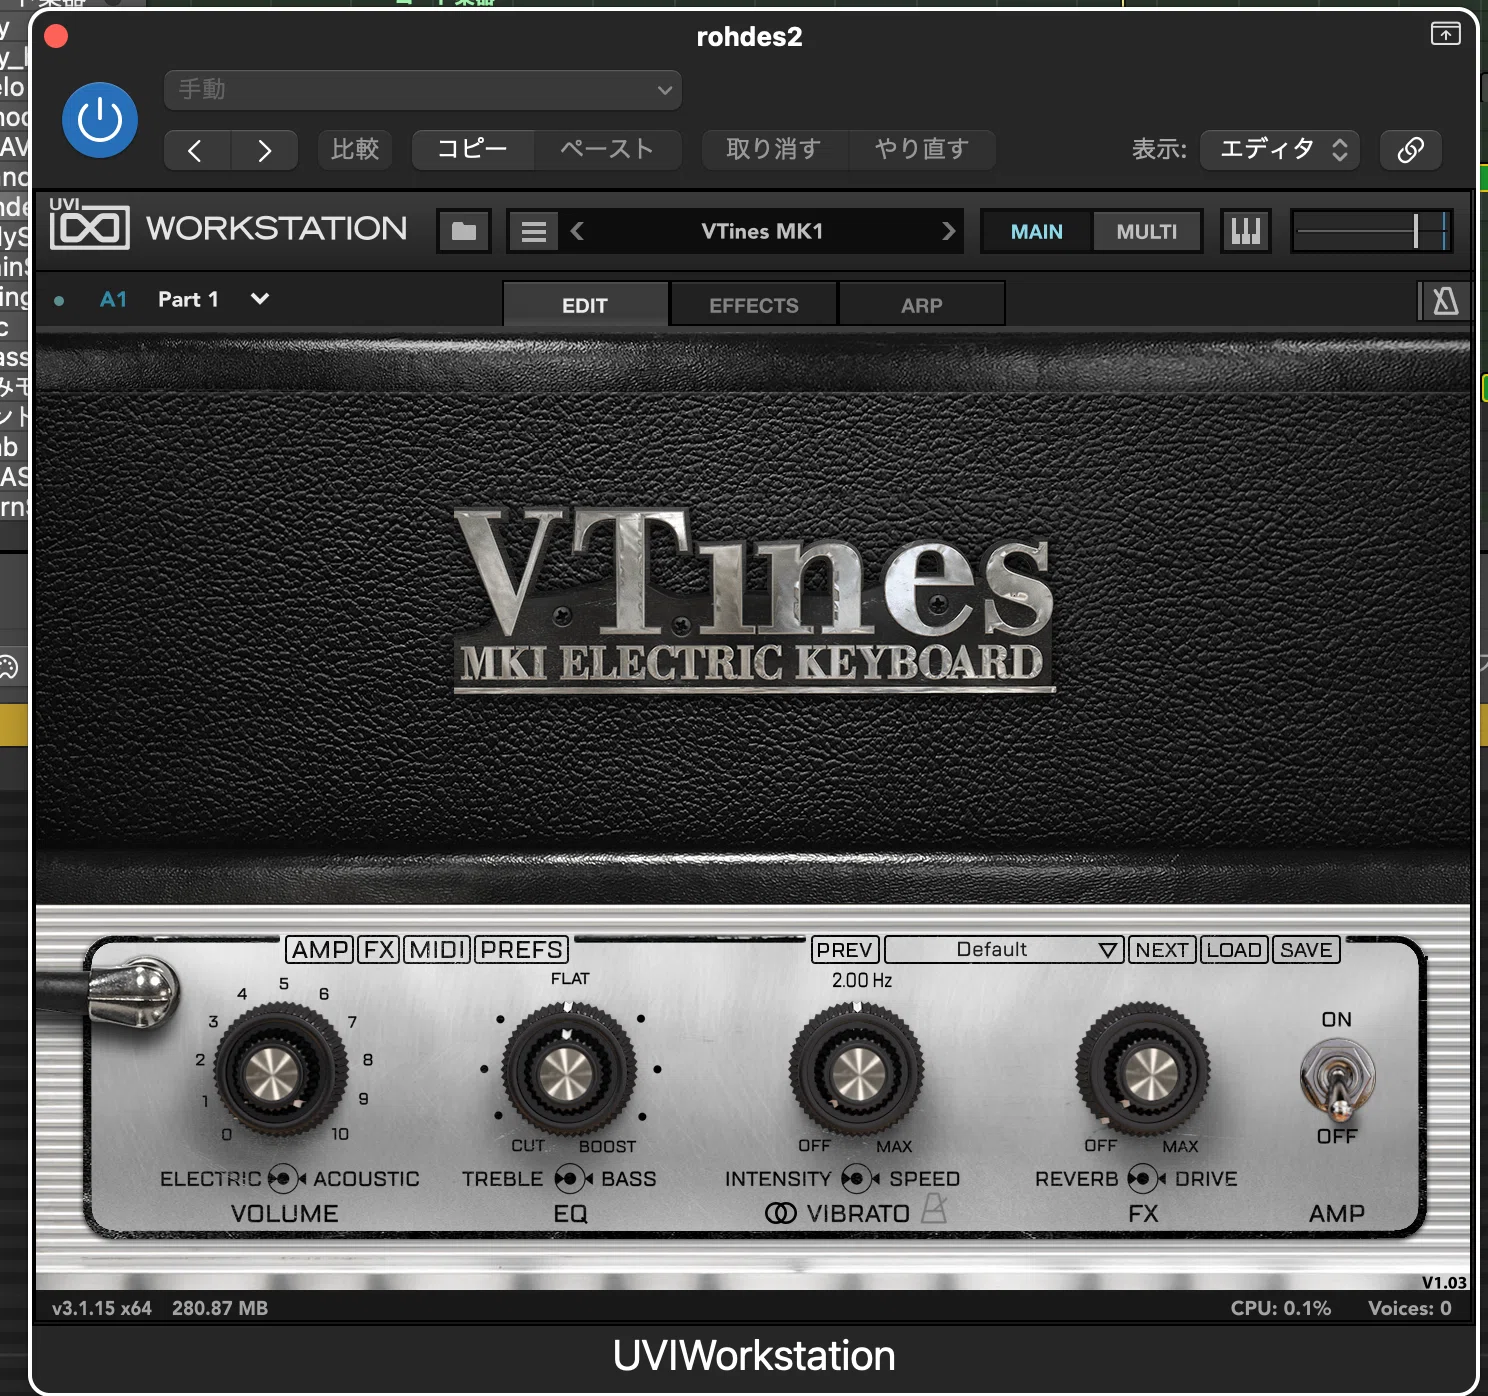Click the 280.87 MB memory readout
This screenshot has height=1396, width=1488.
pos(220,1308)
